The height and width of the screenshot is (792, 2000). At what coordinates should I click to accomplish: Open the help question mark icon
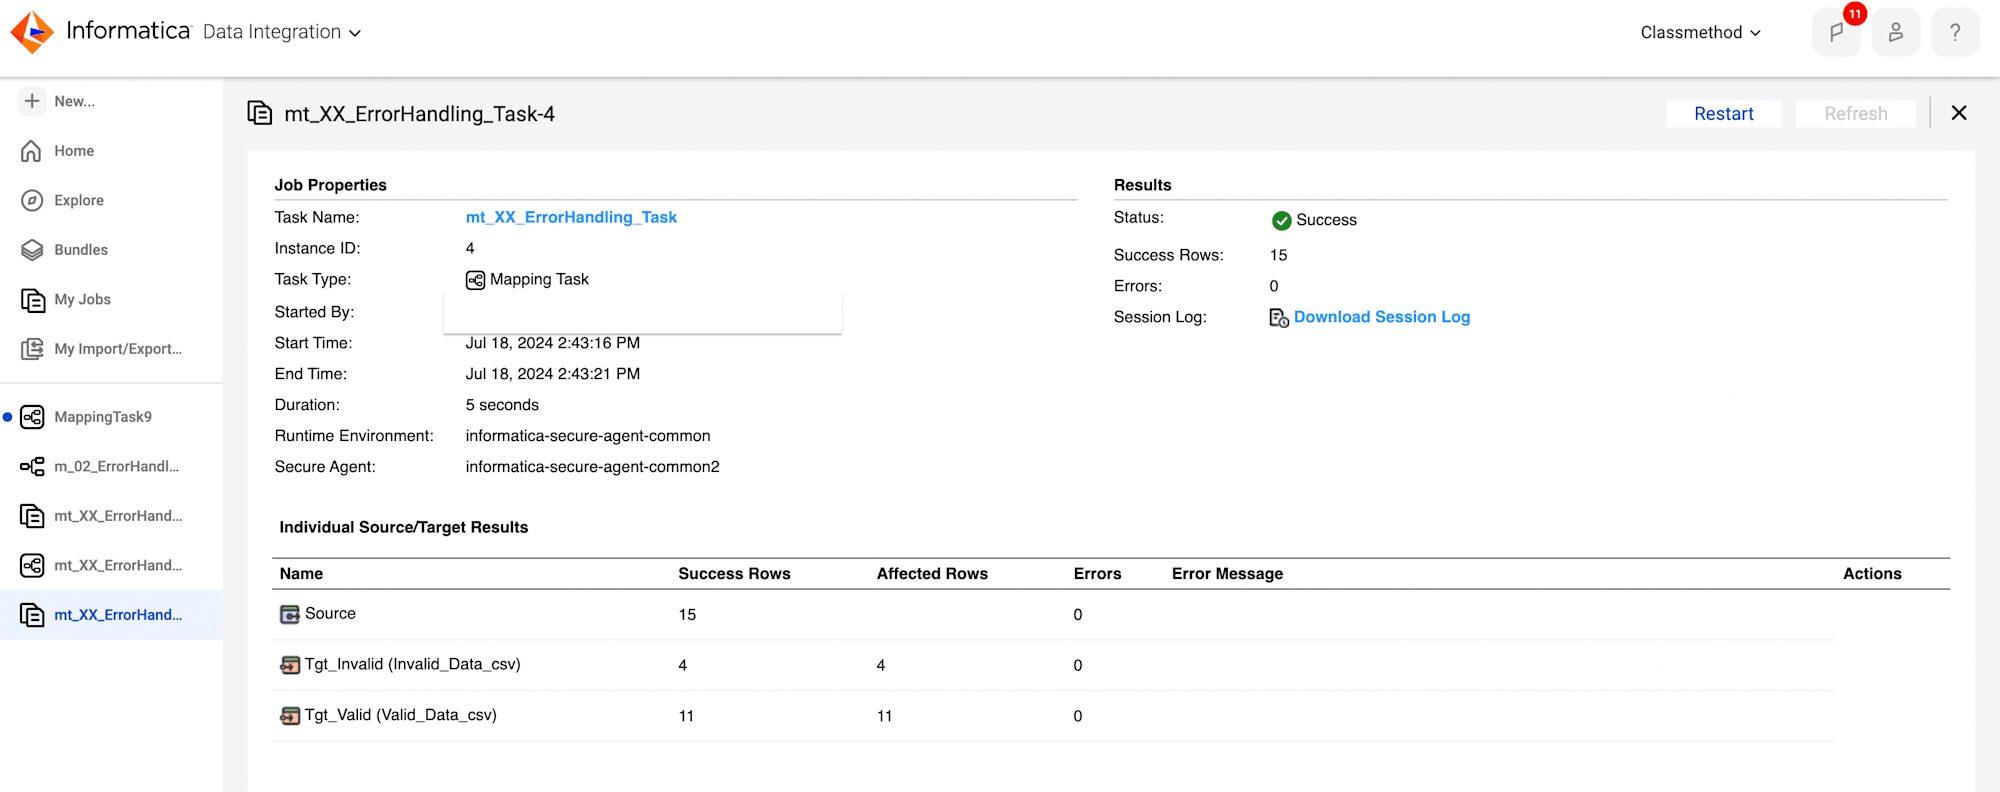pyautogui.click(x=1955, y=32)
